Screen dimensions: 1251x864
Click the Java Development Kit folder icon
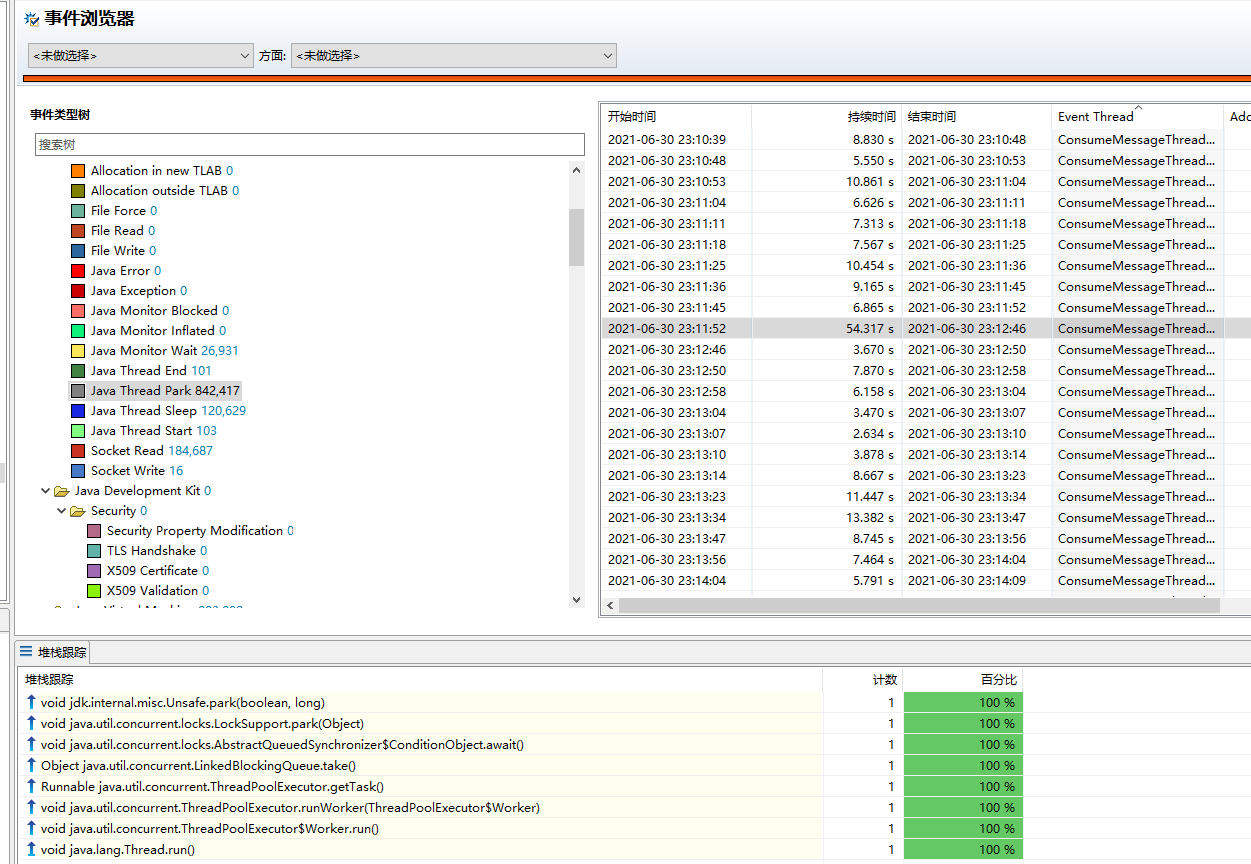point(61,491)
